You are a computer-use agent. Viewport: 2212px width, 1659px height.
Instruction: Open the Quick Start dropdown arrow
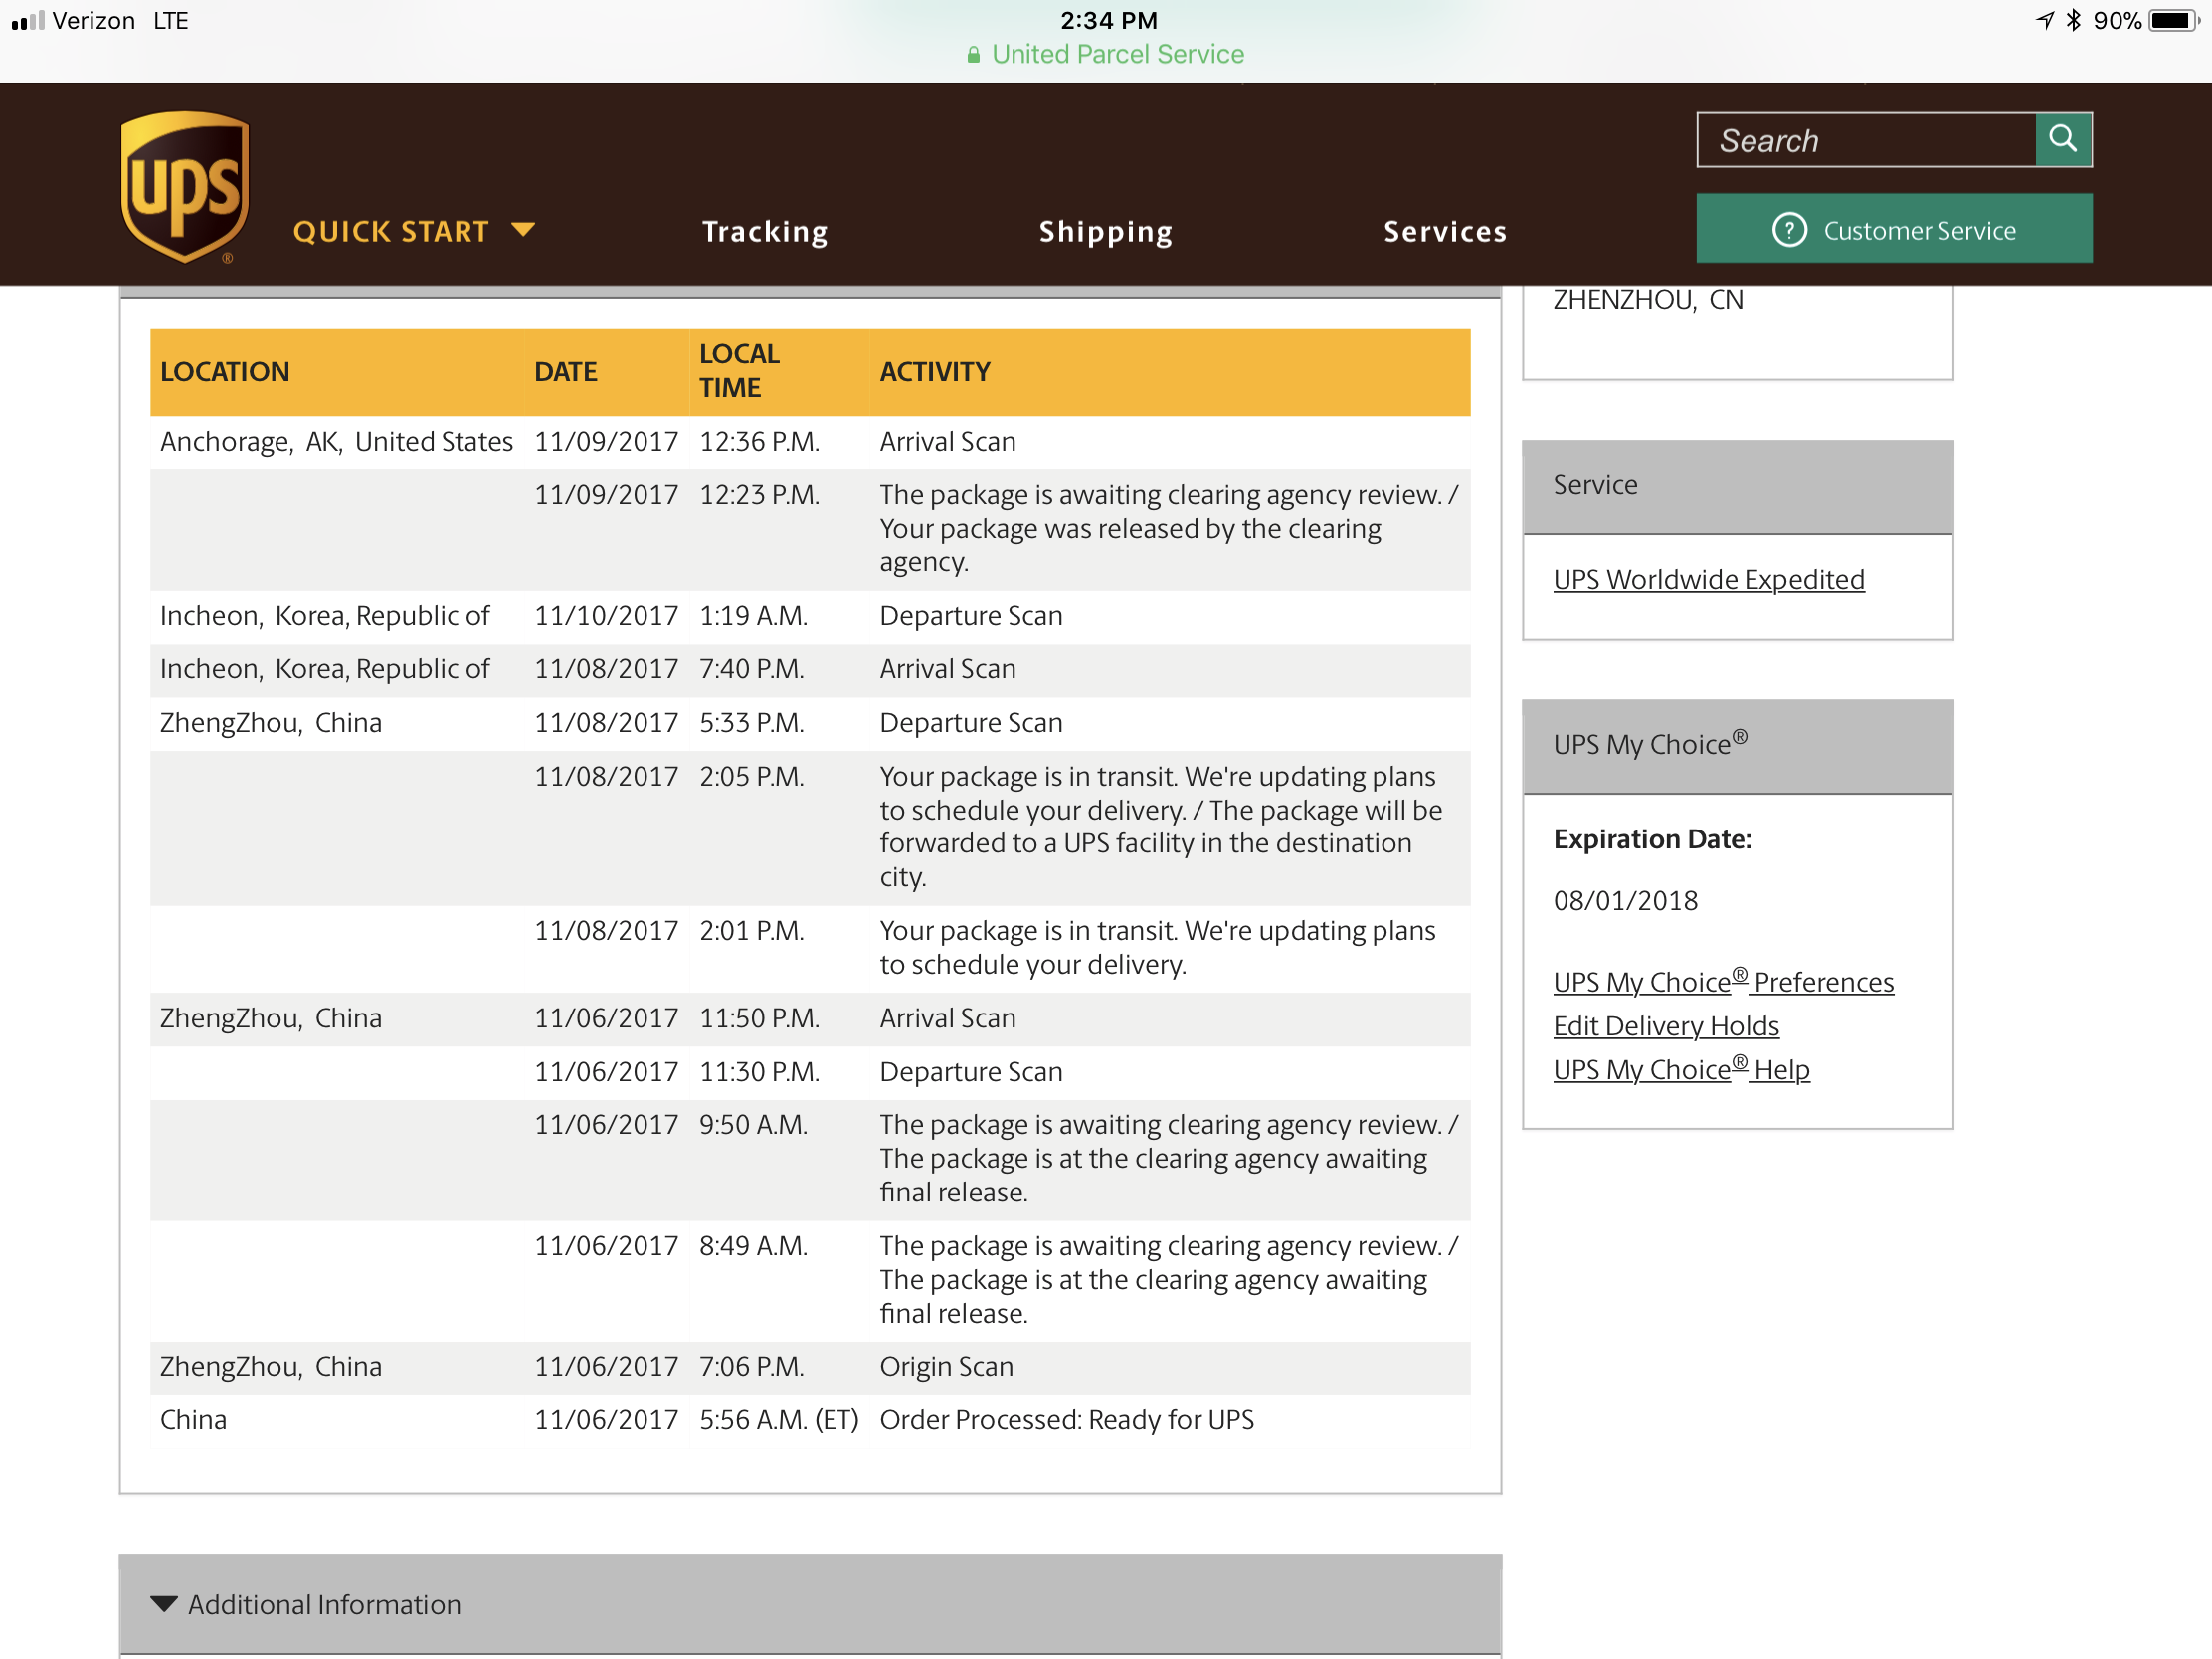[x=523, y=230]
